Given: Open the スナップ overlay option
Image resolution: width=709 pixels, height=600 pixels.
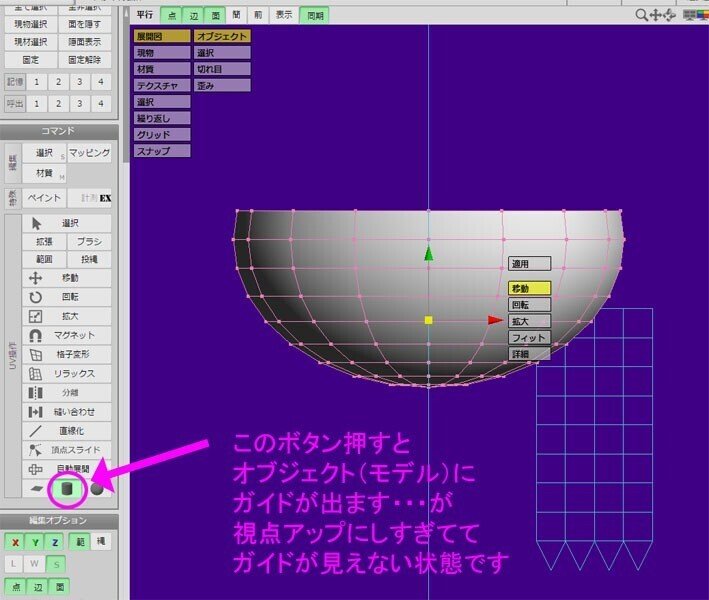Looking at the screenshot, I should coord(162,151).
